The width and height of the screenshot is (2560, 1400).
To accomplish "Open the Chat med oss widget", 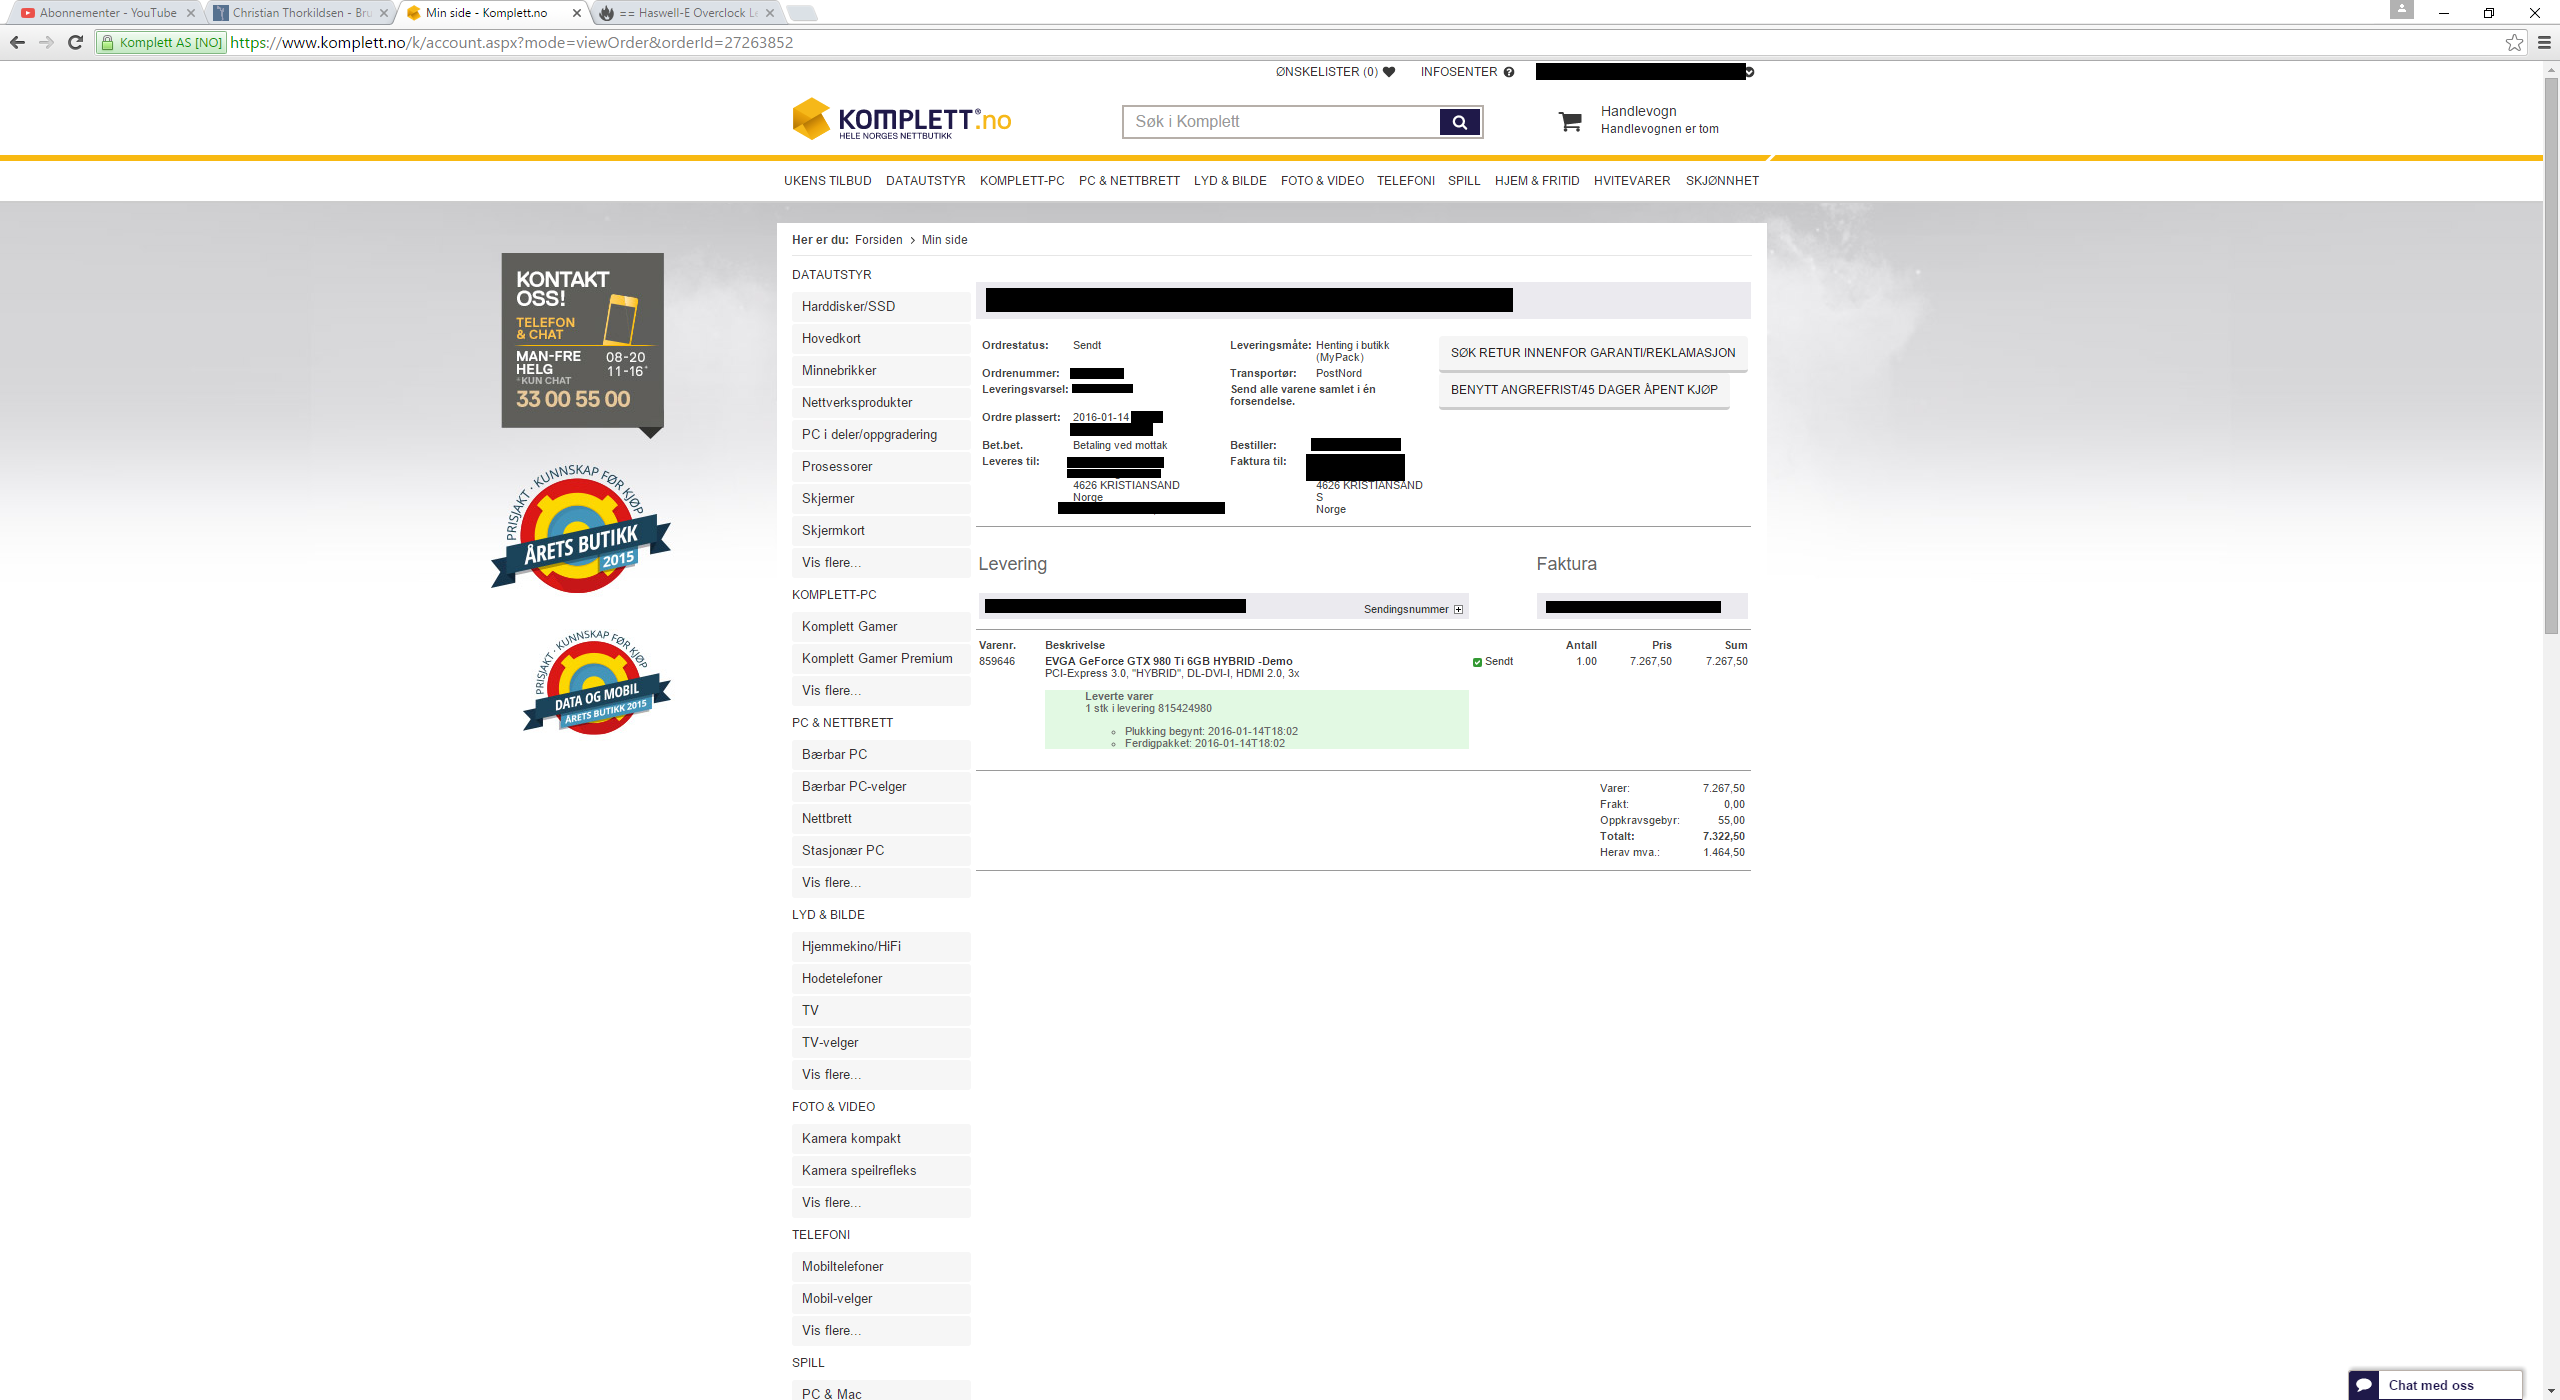I will pos(2435,1384).
